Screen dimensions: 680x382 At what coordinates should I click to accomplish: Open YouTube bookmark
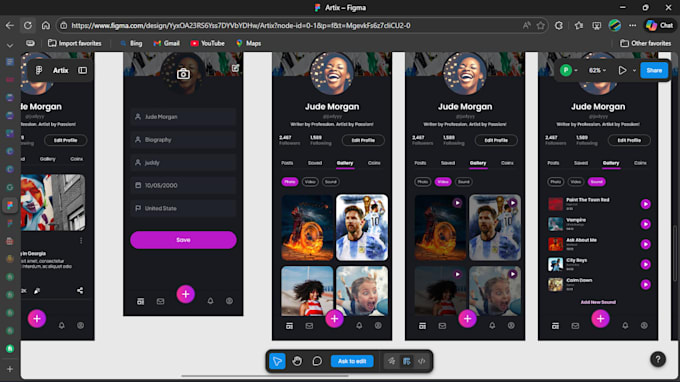coord(207,43)
